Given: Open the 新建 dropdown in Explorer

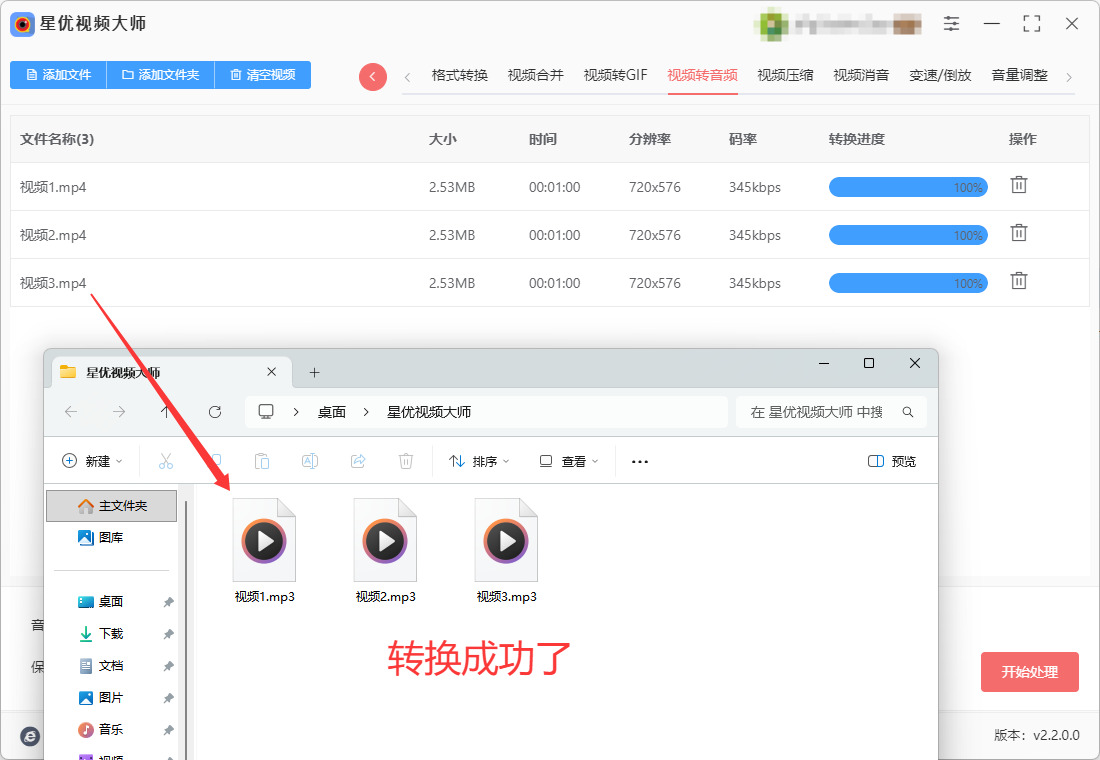Looking at the screenshot, I should [x=93, y=461].
